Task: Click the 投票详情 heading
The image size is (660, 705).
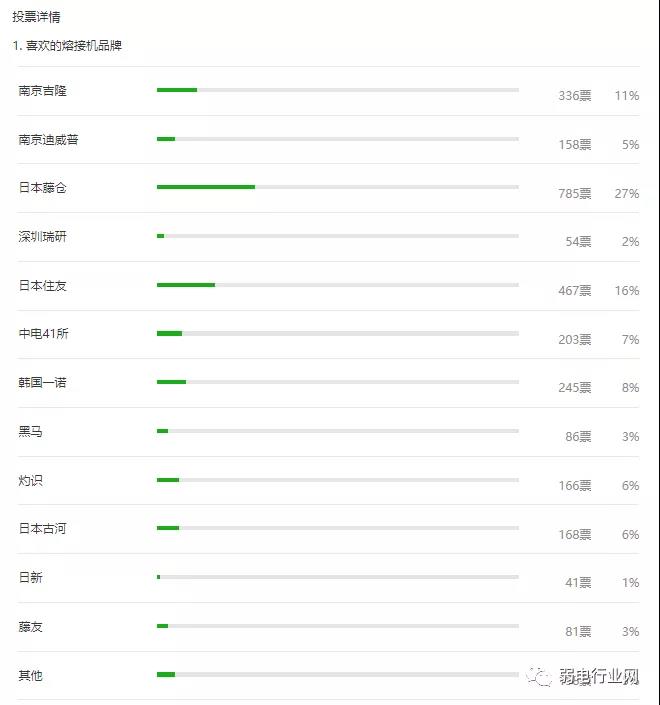Action: [35, 17]
